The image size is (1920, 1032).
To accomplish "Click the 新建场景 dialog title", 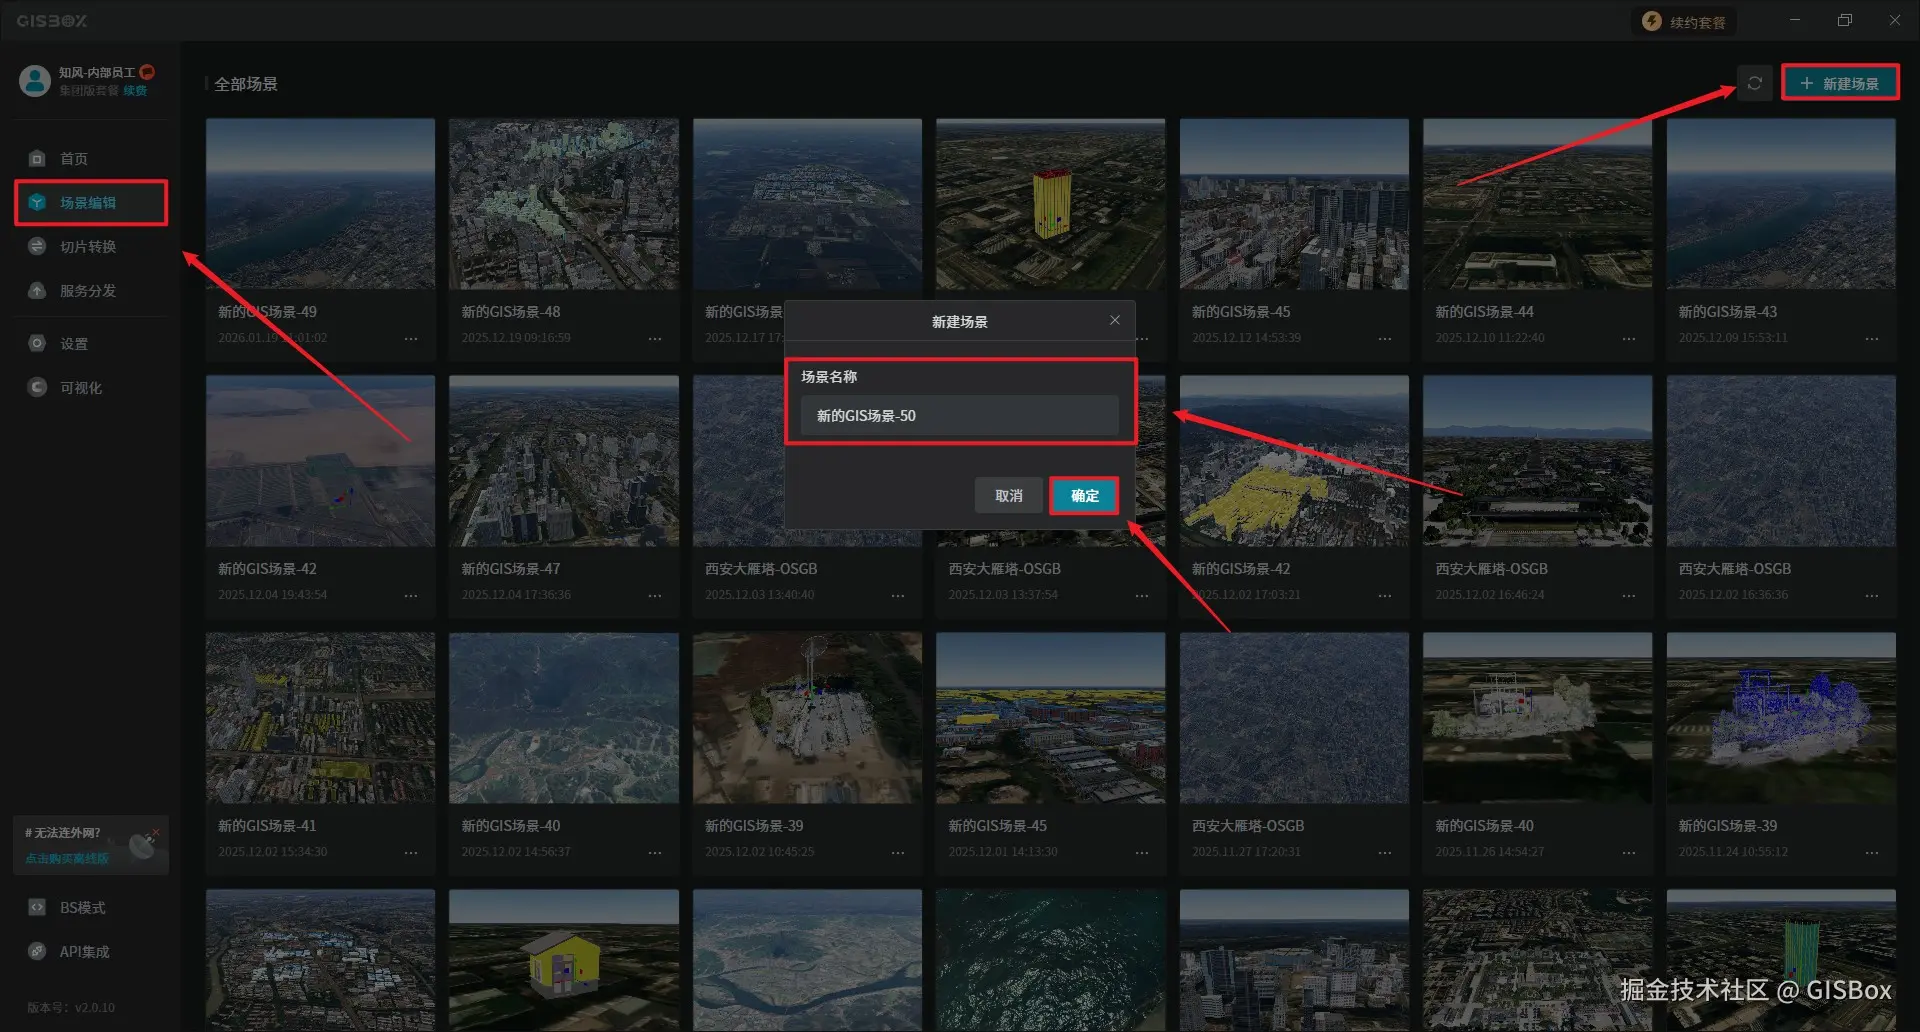I will coord(960,321).
